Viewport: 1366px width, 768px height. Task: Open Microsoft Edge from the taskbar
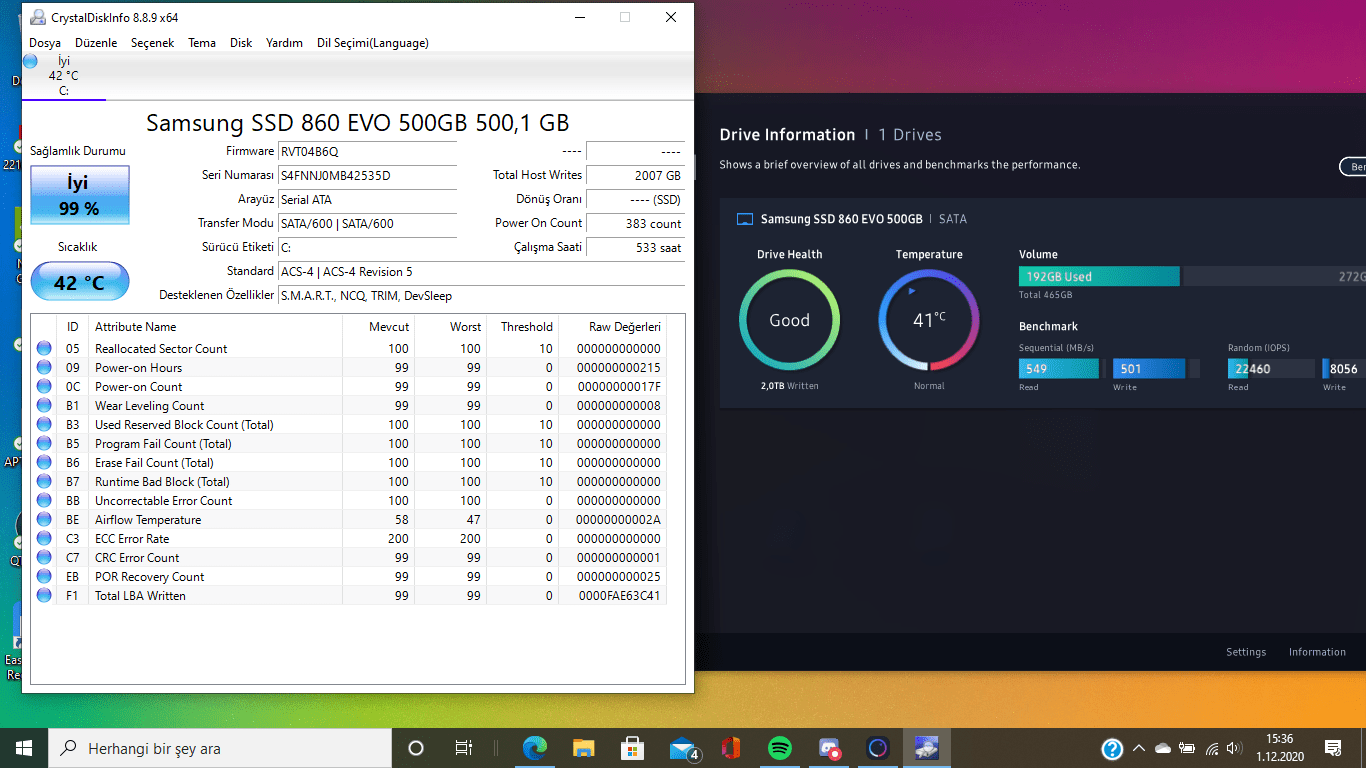point(536,748)
